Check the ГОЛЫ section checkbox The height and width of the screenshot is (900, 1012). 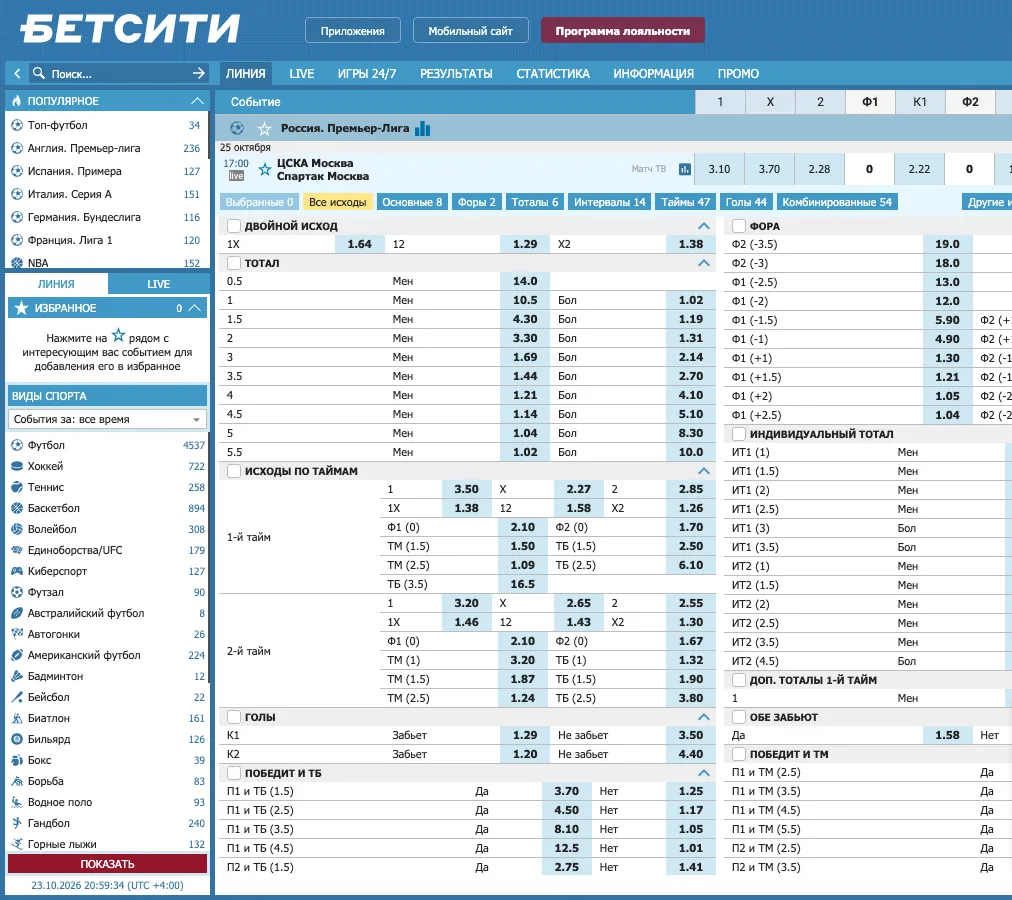tap(234, 717)
